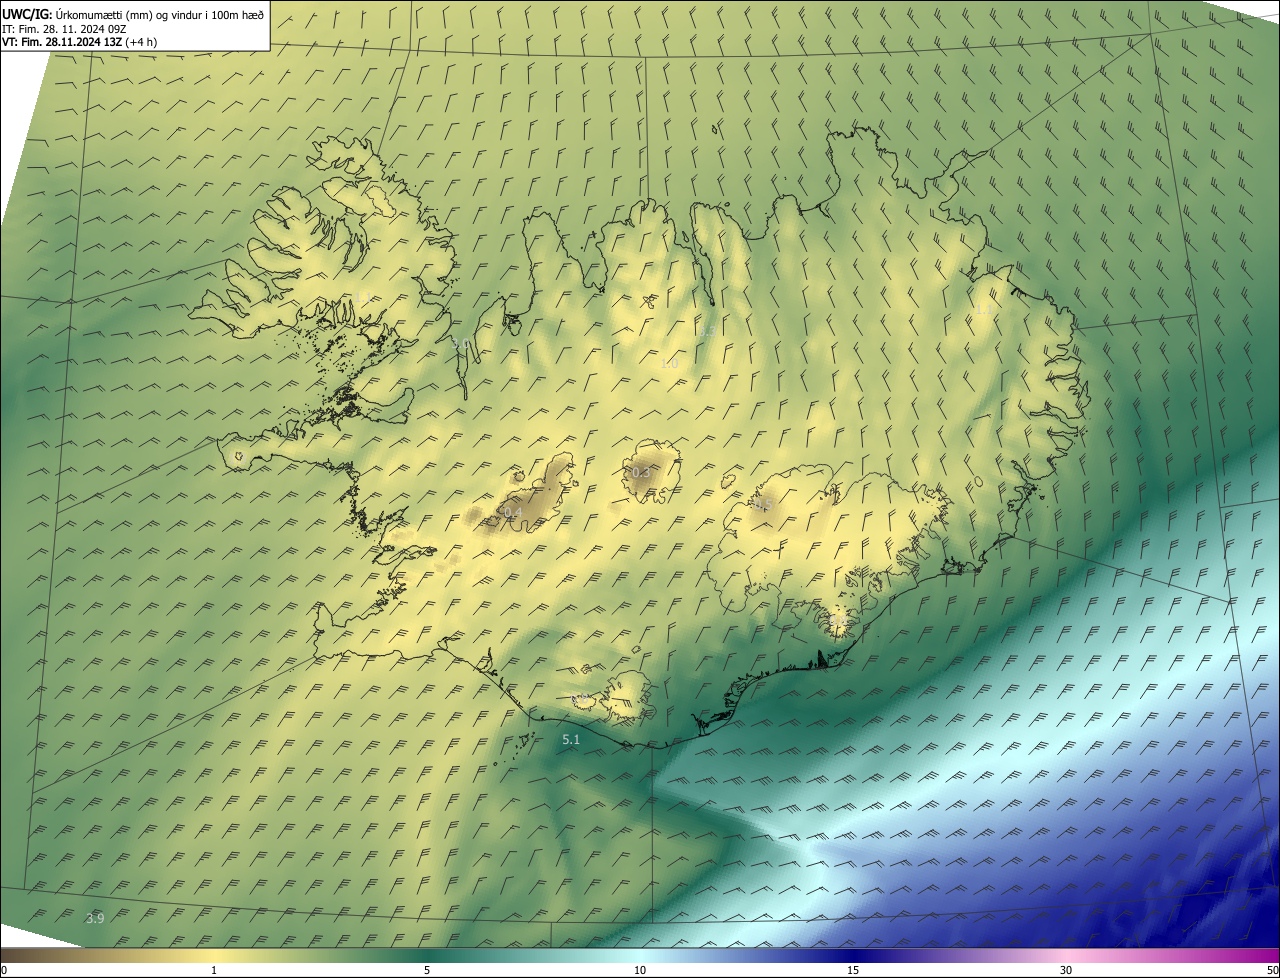Pick the 0.4 value on the glacier
The image size is (1280, 978).
click(x=514, y=513)
